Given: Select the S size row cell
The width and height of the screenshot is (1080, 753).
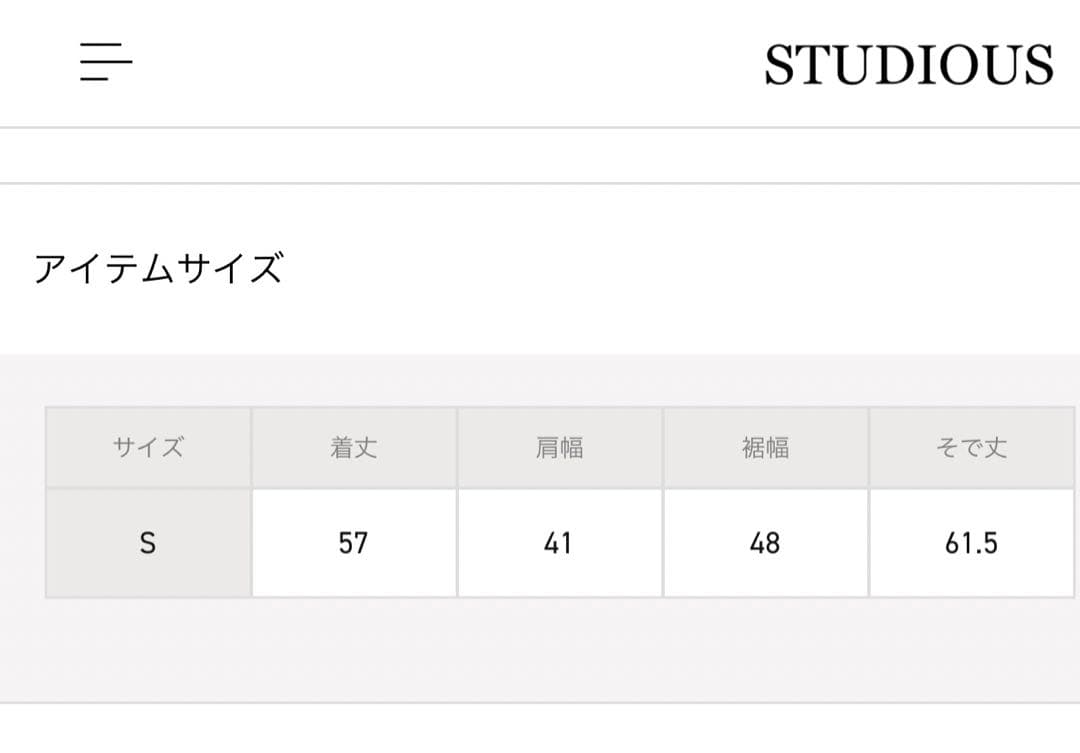Looking at the screenshot, I should [x=148, y=543].
